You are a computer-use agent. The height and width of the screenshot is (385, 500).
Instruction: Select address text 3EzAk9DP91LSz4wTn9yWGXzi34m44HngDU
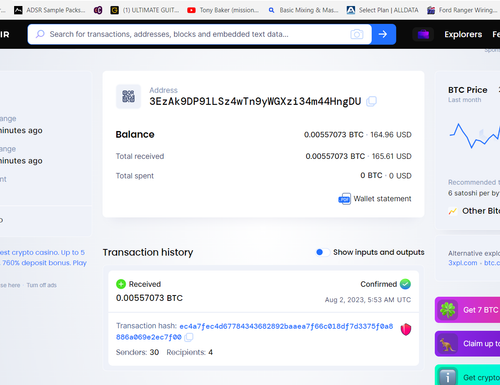[x=255, y=101]
